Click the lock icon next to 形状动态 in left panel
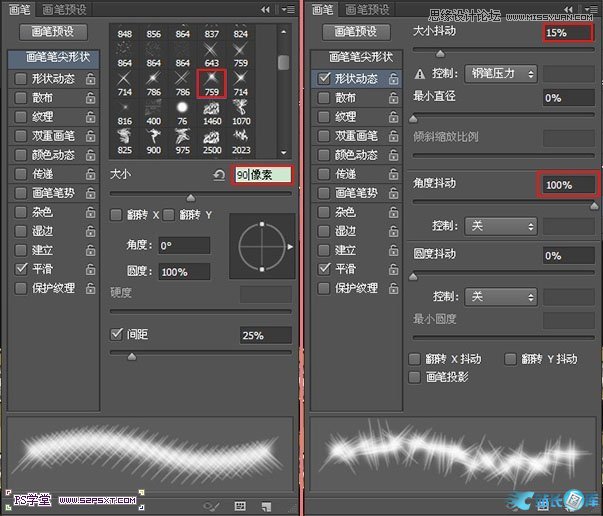 (90, 79)
